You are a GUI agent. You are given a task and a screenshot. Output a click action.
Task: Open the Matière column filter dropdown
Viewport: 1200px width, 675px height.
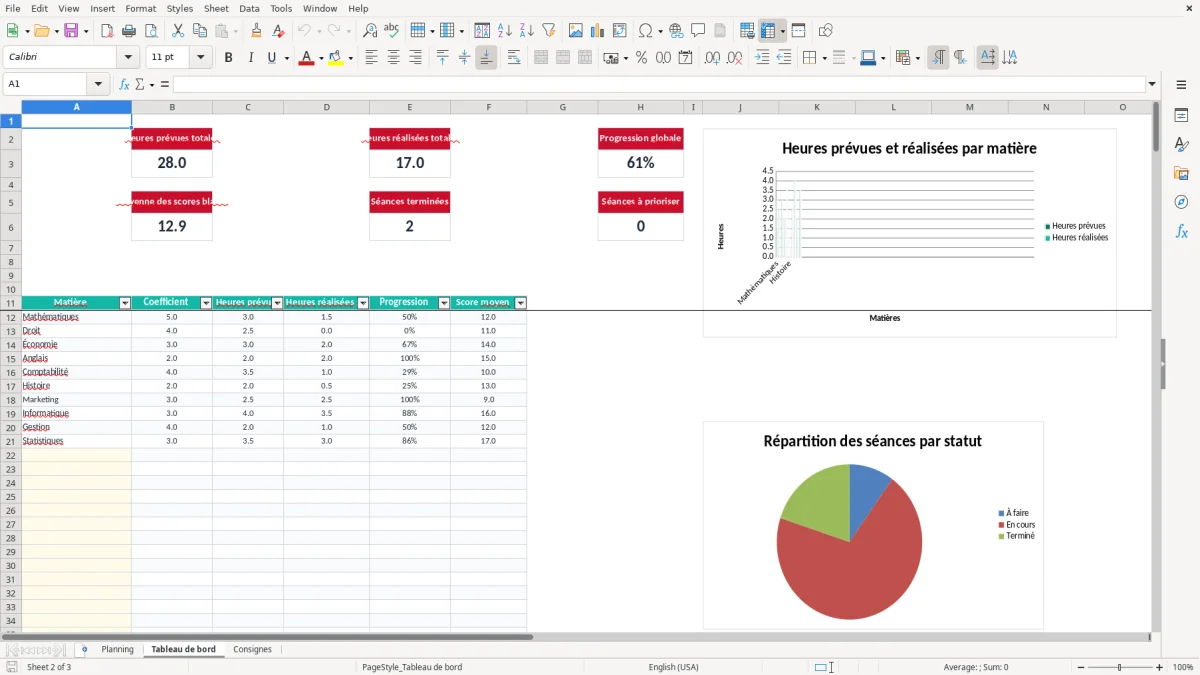coord(125,303)
